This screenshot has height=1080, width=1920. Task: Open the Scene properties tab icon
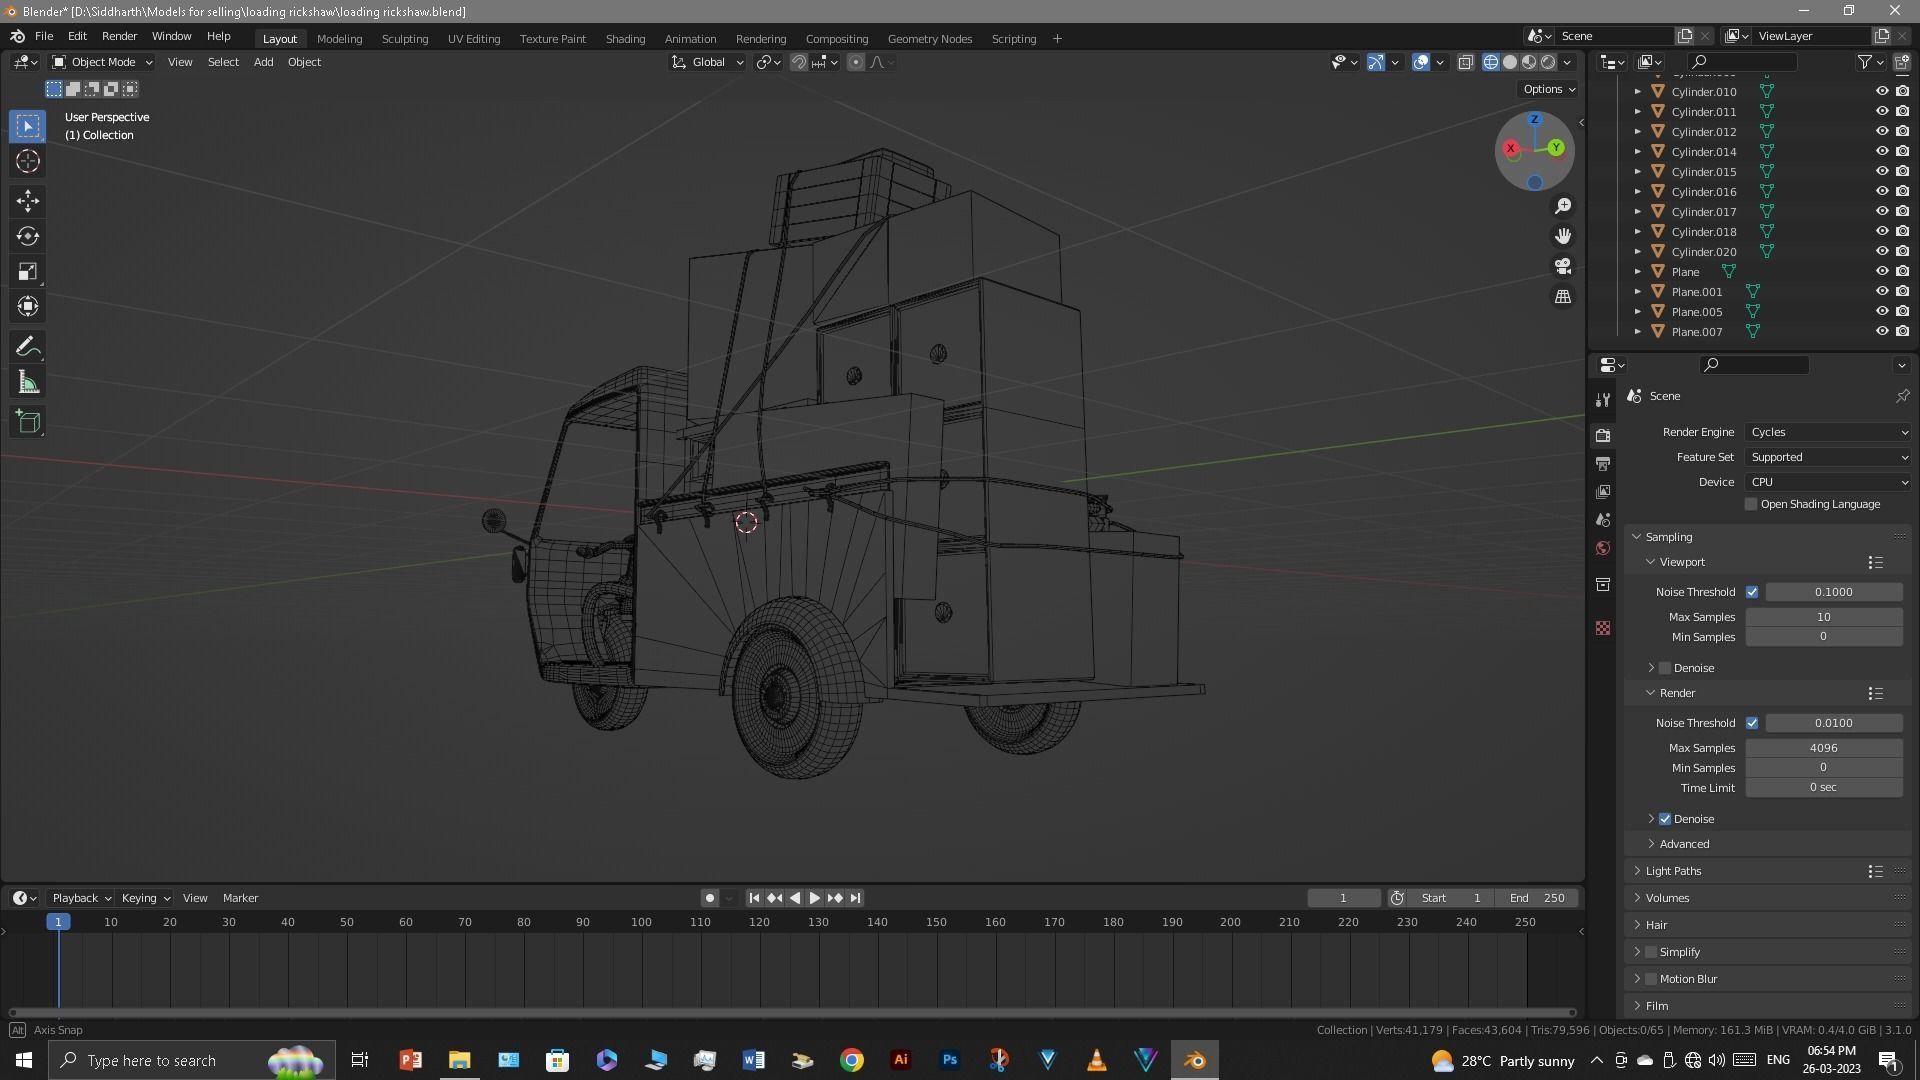(x=1603, y=520)
